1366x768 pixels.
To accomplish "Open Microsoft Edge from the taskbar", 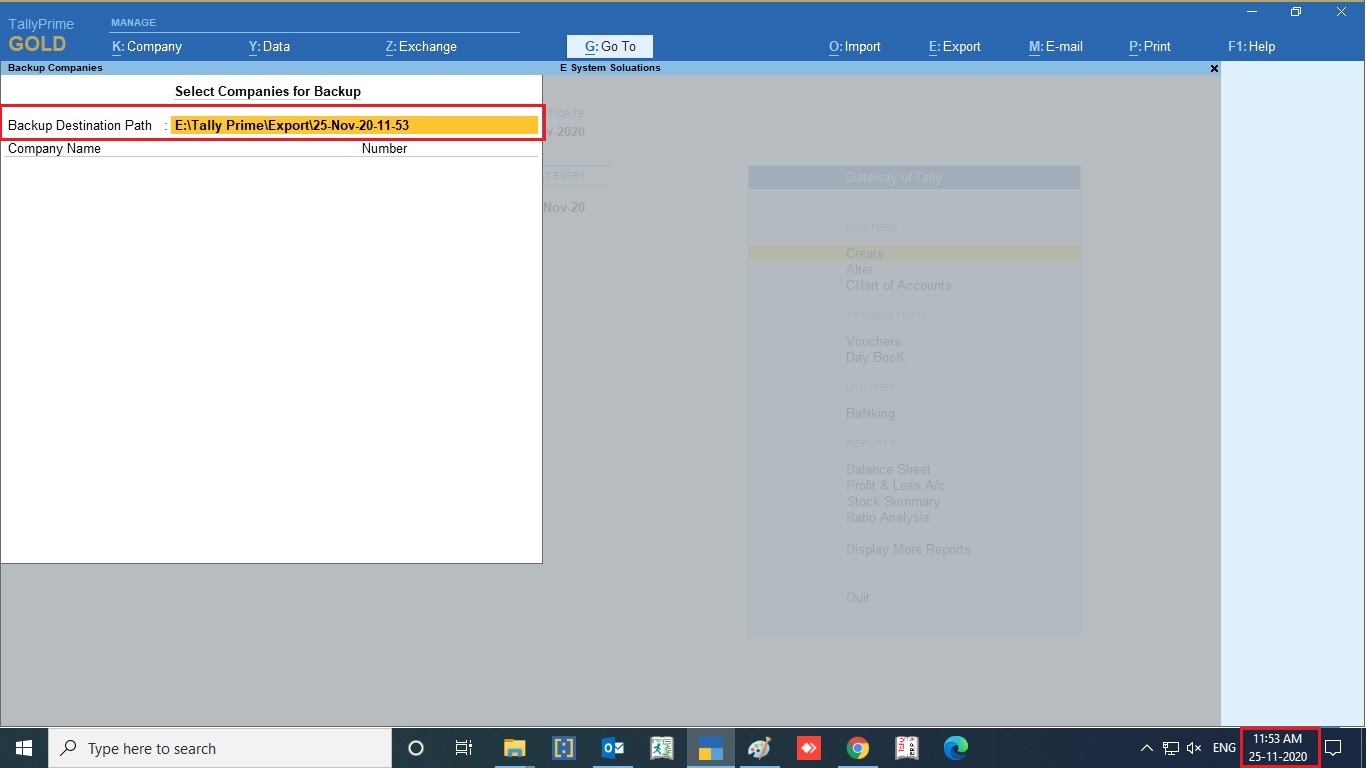I will 955,748.
